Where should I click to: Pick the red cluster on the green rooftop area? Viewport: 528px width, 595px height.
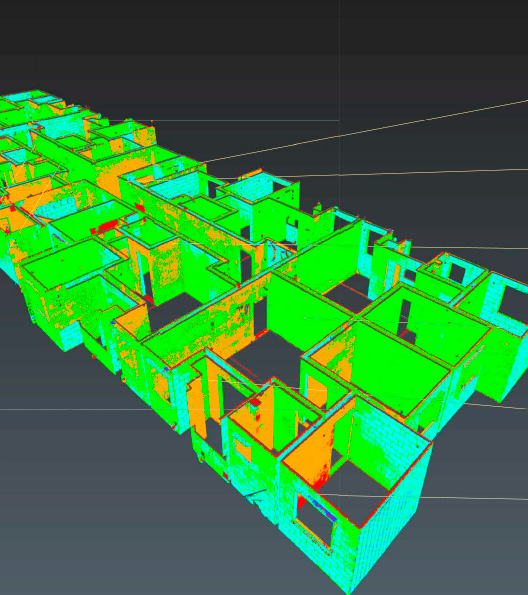click(103, 227)
